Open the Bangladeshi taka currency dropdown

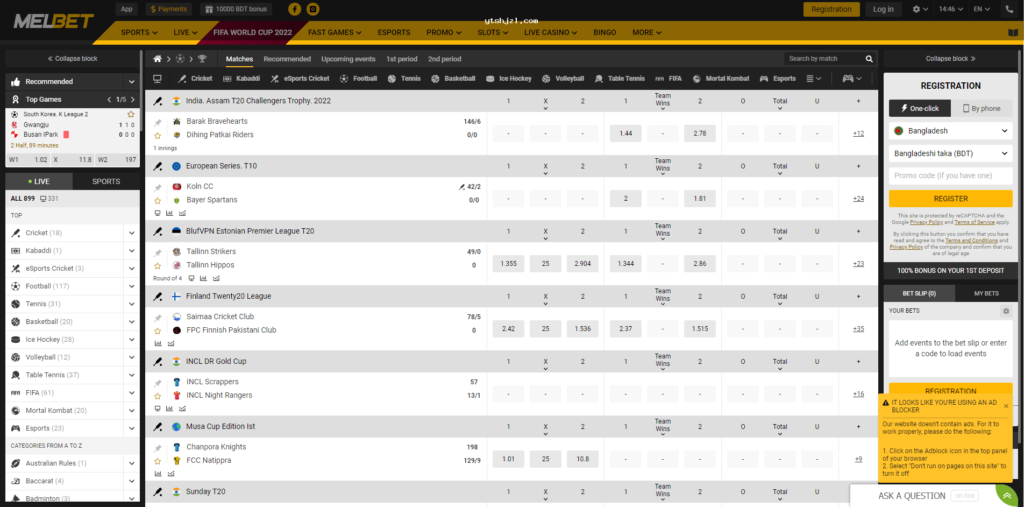coord(950,154)
